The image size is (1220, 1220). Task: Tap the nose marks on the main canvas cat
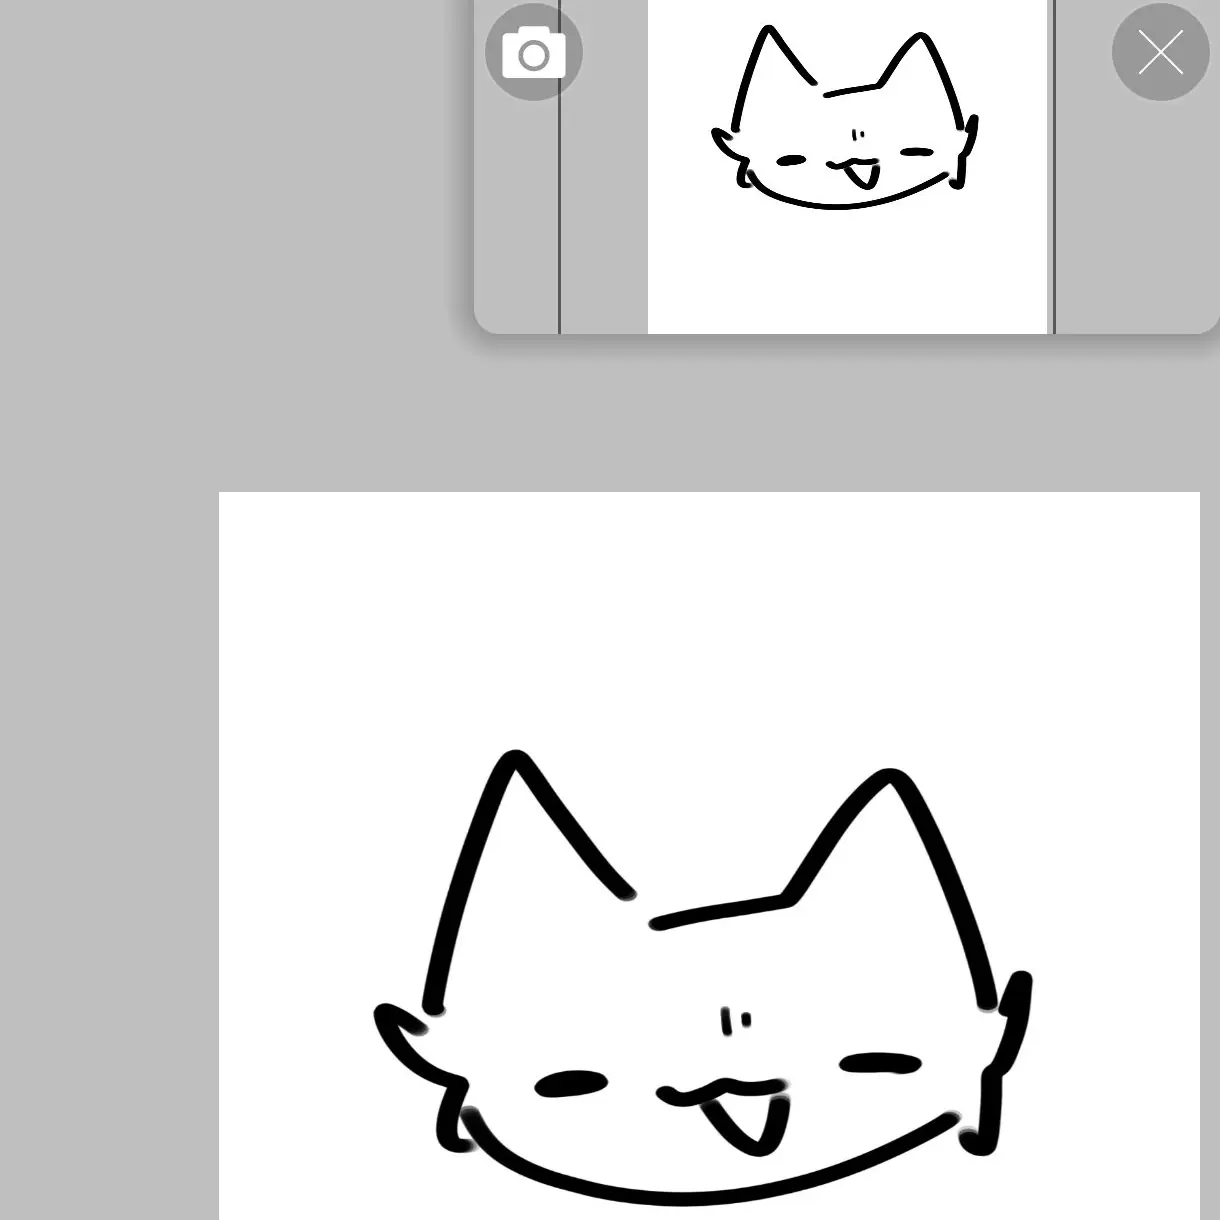736,1021
